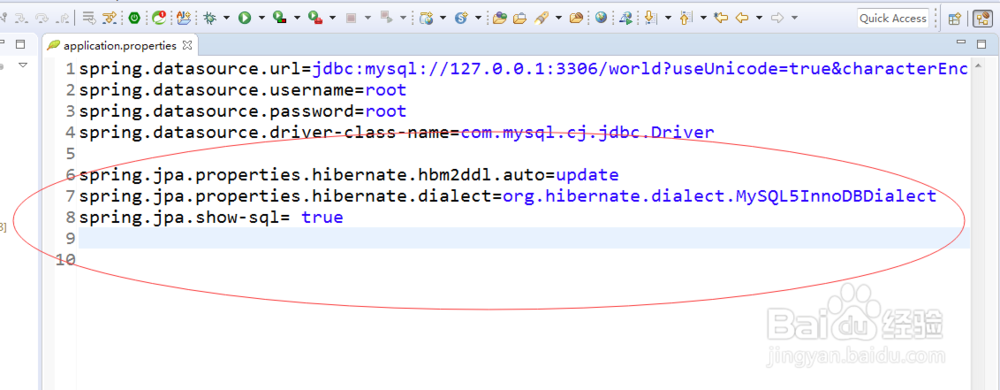The height and width of the screenshot is (390, 1000).
Task: Click the hbm2ddl.auto update value
Action: click(587, 175)
